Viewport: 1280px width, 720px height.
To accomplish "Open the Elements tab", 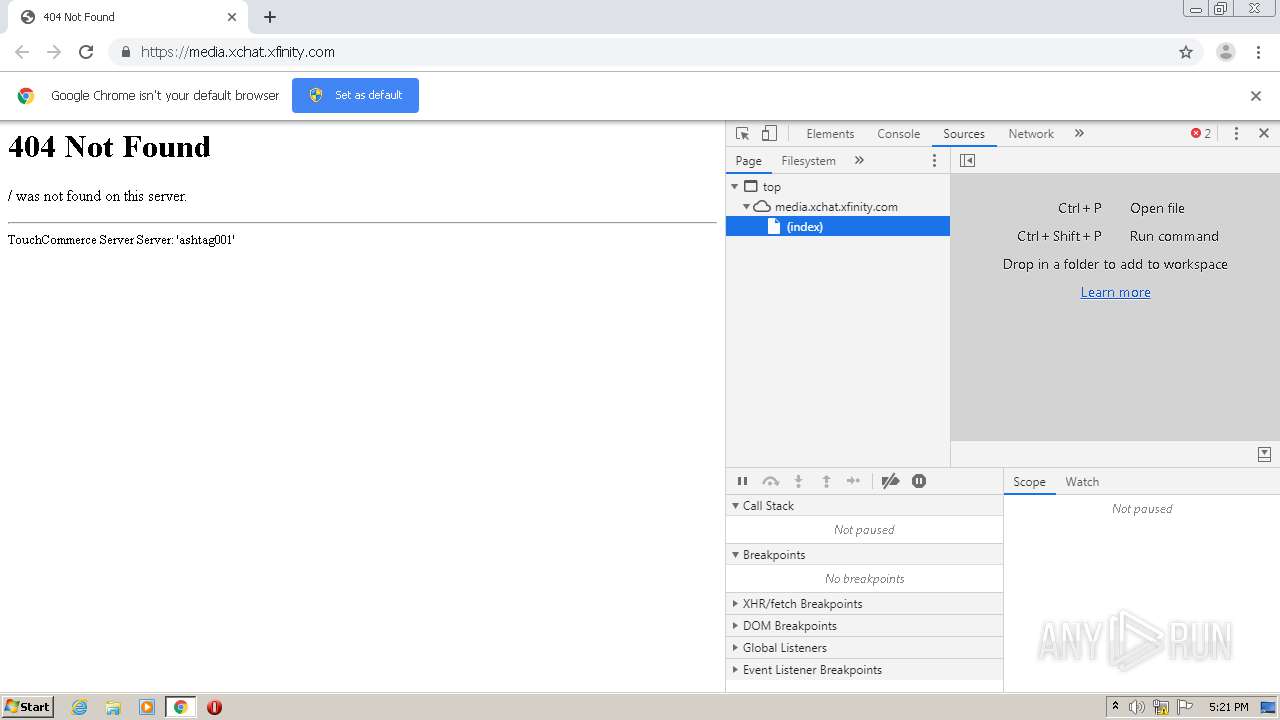I will point(830,133).
